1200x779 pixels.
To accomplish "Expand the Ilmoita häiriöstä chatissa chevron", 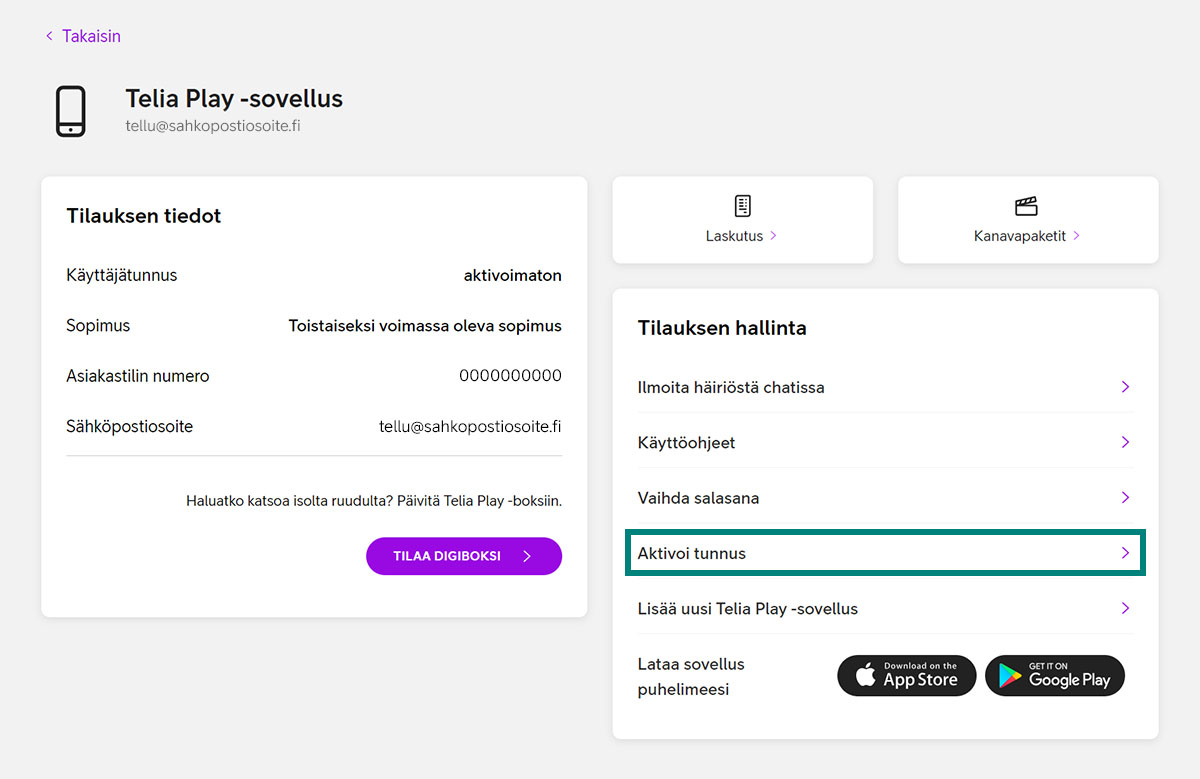I will [x=1125, y=387].
